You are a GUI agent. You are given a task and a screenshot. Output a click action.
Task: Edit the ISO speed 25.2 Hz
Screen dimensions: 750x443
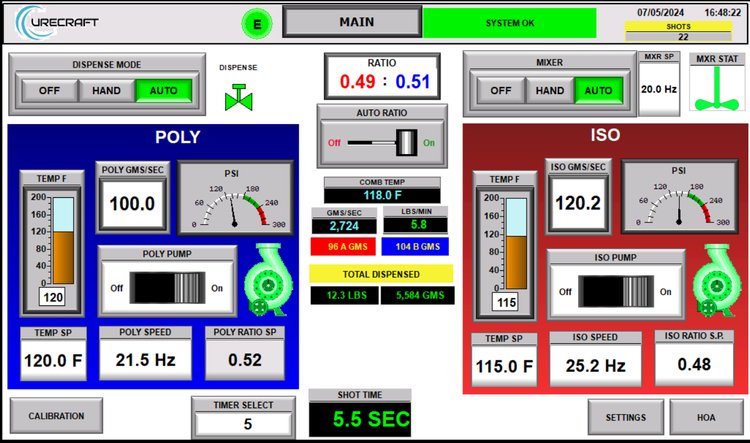tap(596, 365)
